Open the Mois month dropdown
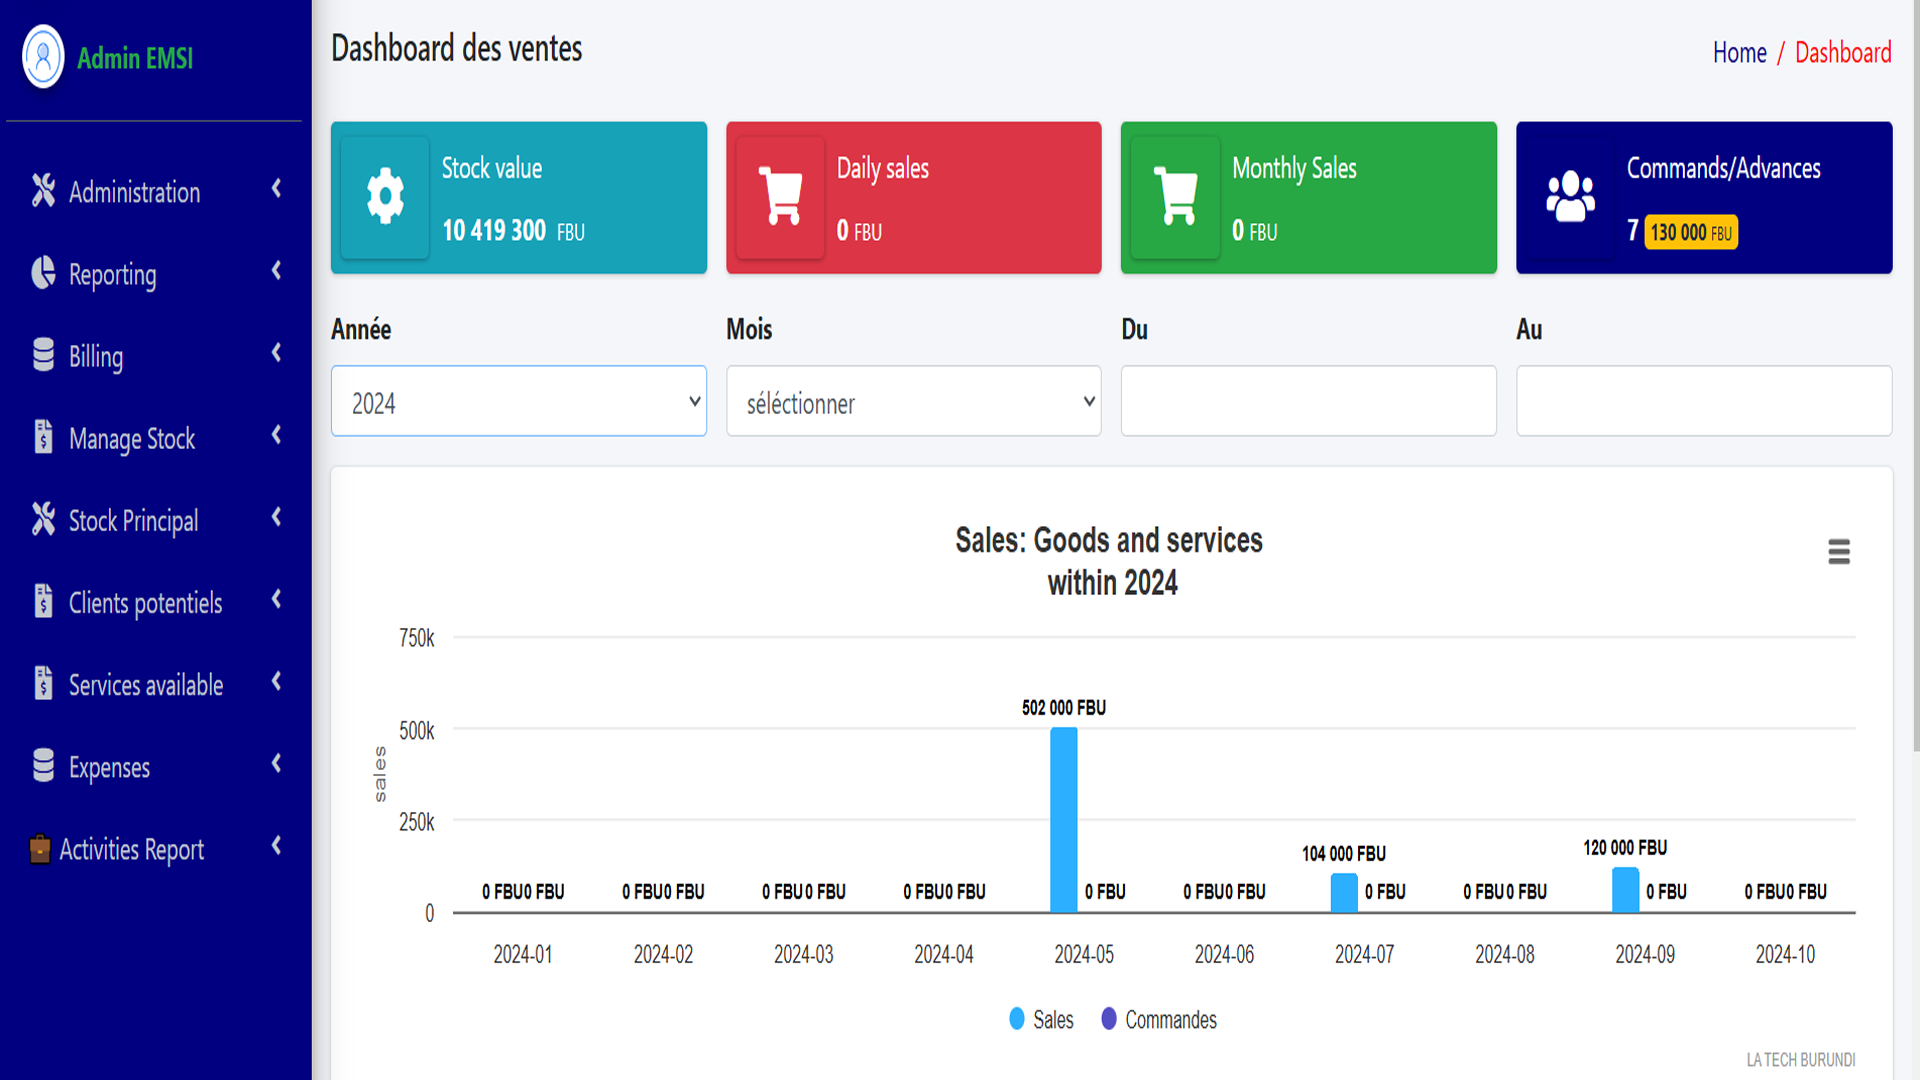This screenshot has width=1920, height=1080. click(x=913, y=401)
